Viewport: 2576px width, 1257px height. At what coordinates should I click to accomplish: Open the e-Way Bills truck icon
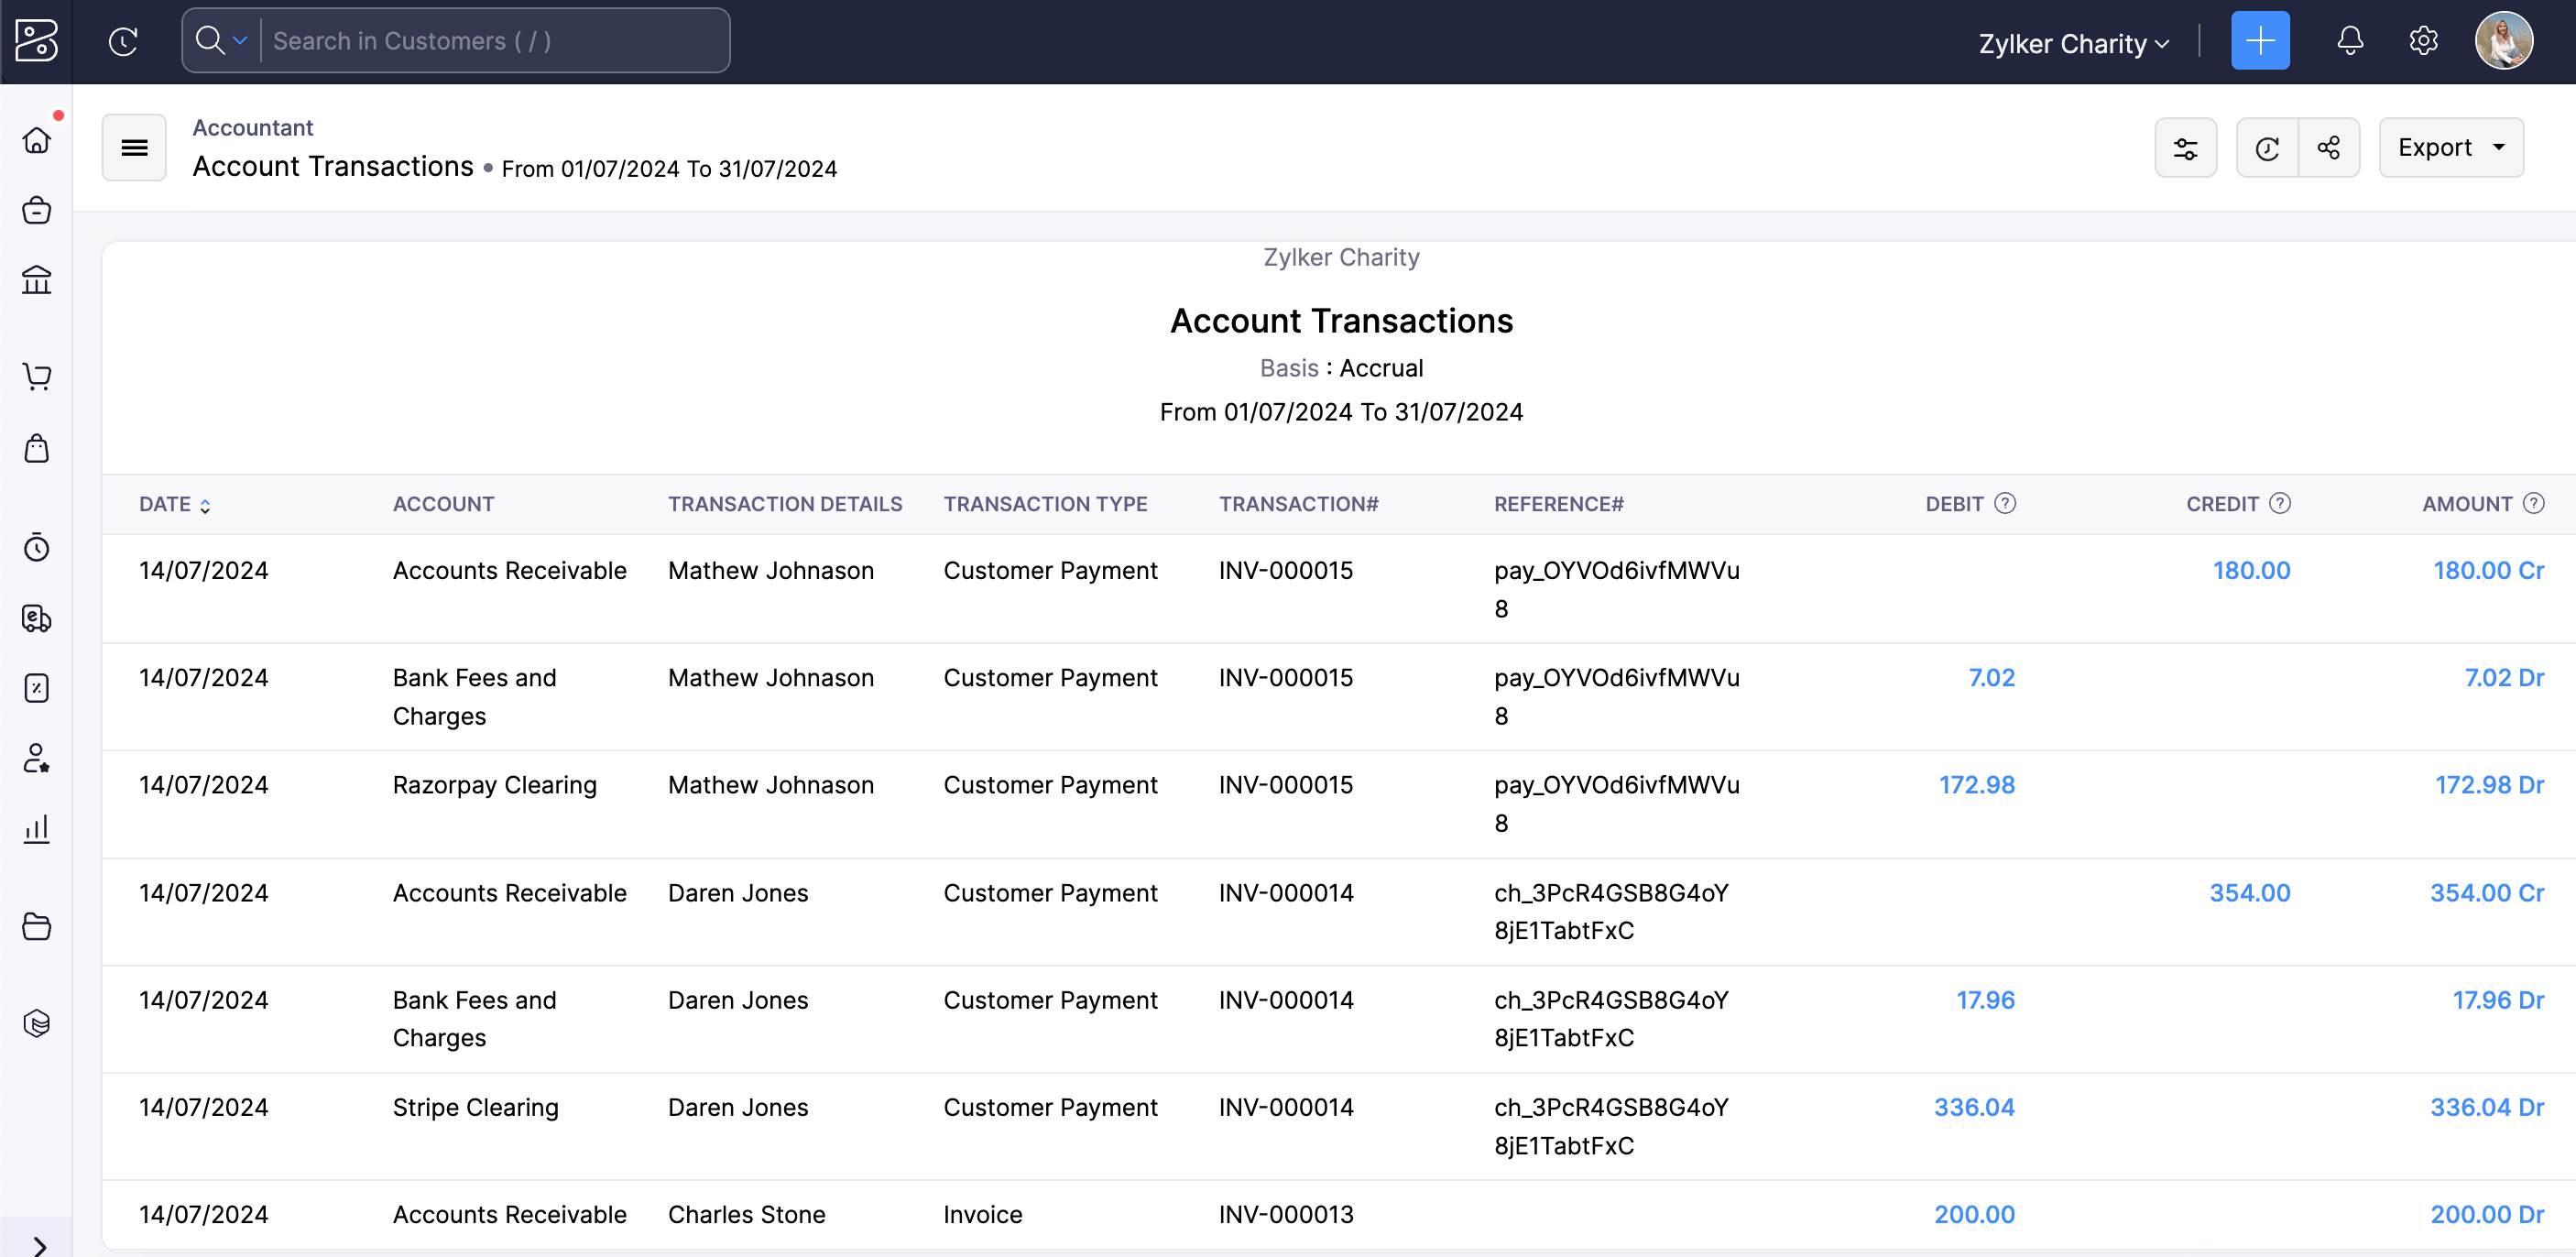click(x=36, y=619)
